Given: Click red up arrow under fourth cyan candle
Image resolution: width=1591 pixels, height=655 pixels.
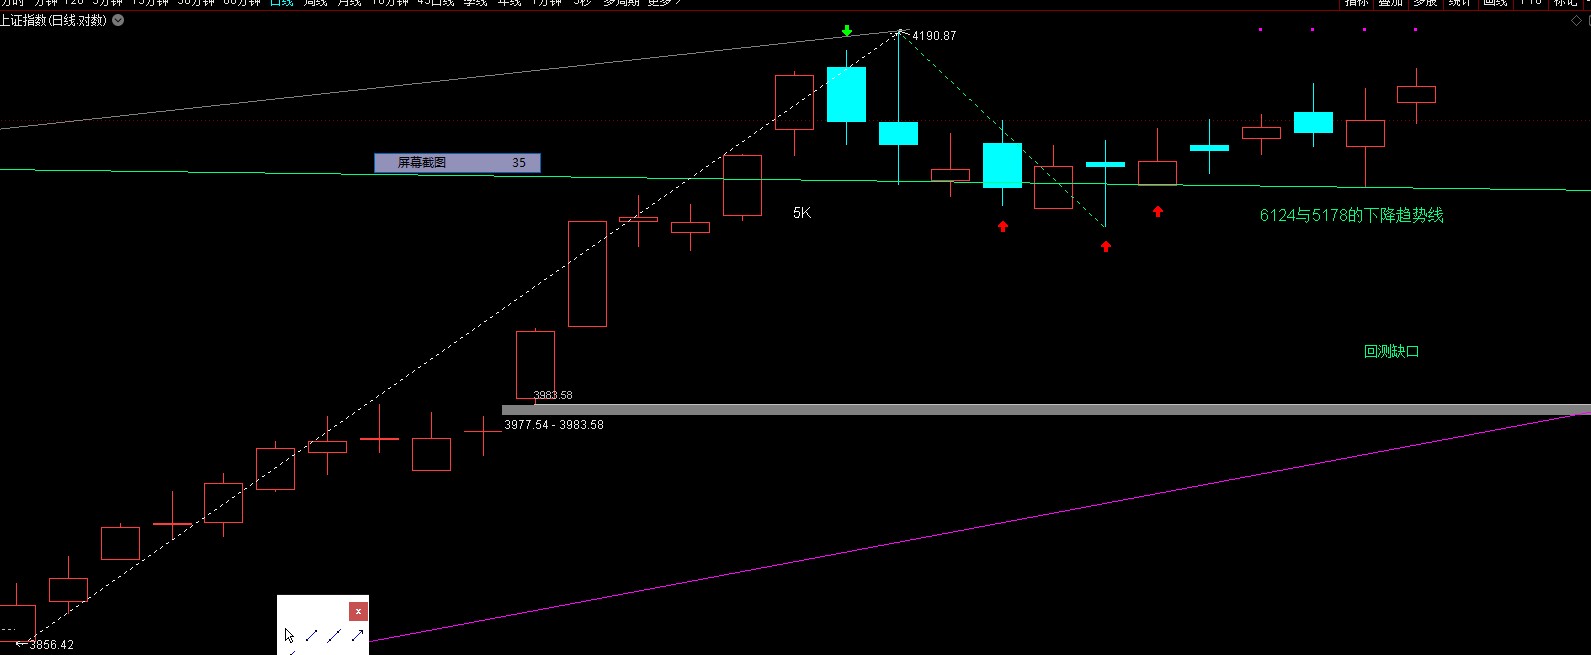Looking at the screenshot, I should point(1003,226).
